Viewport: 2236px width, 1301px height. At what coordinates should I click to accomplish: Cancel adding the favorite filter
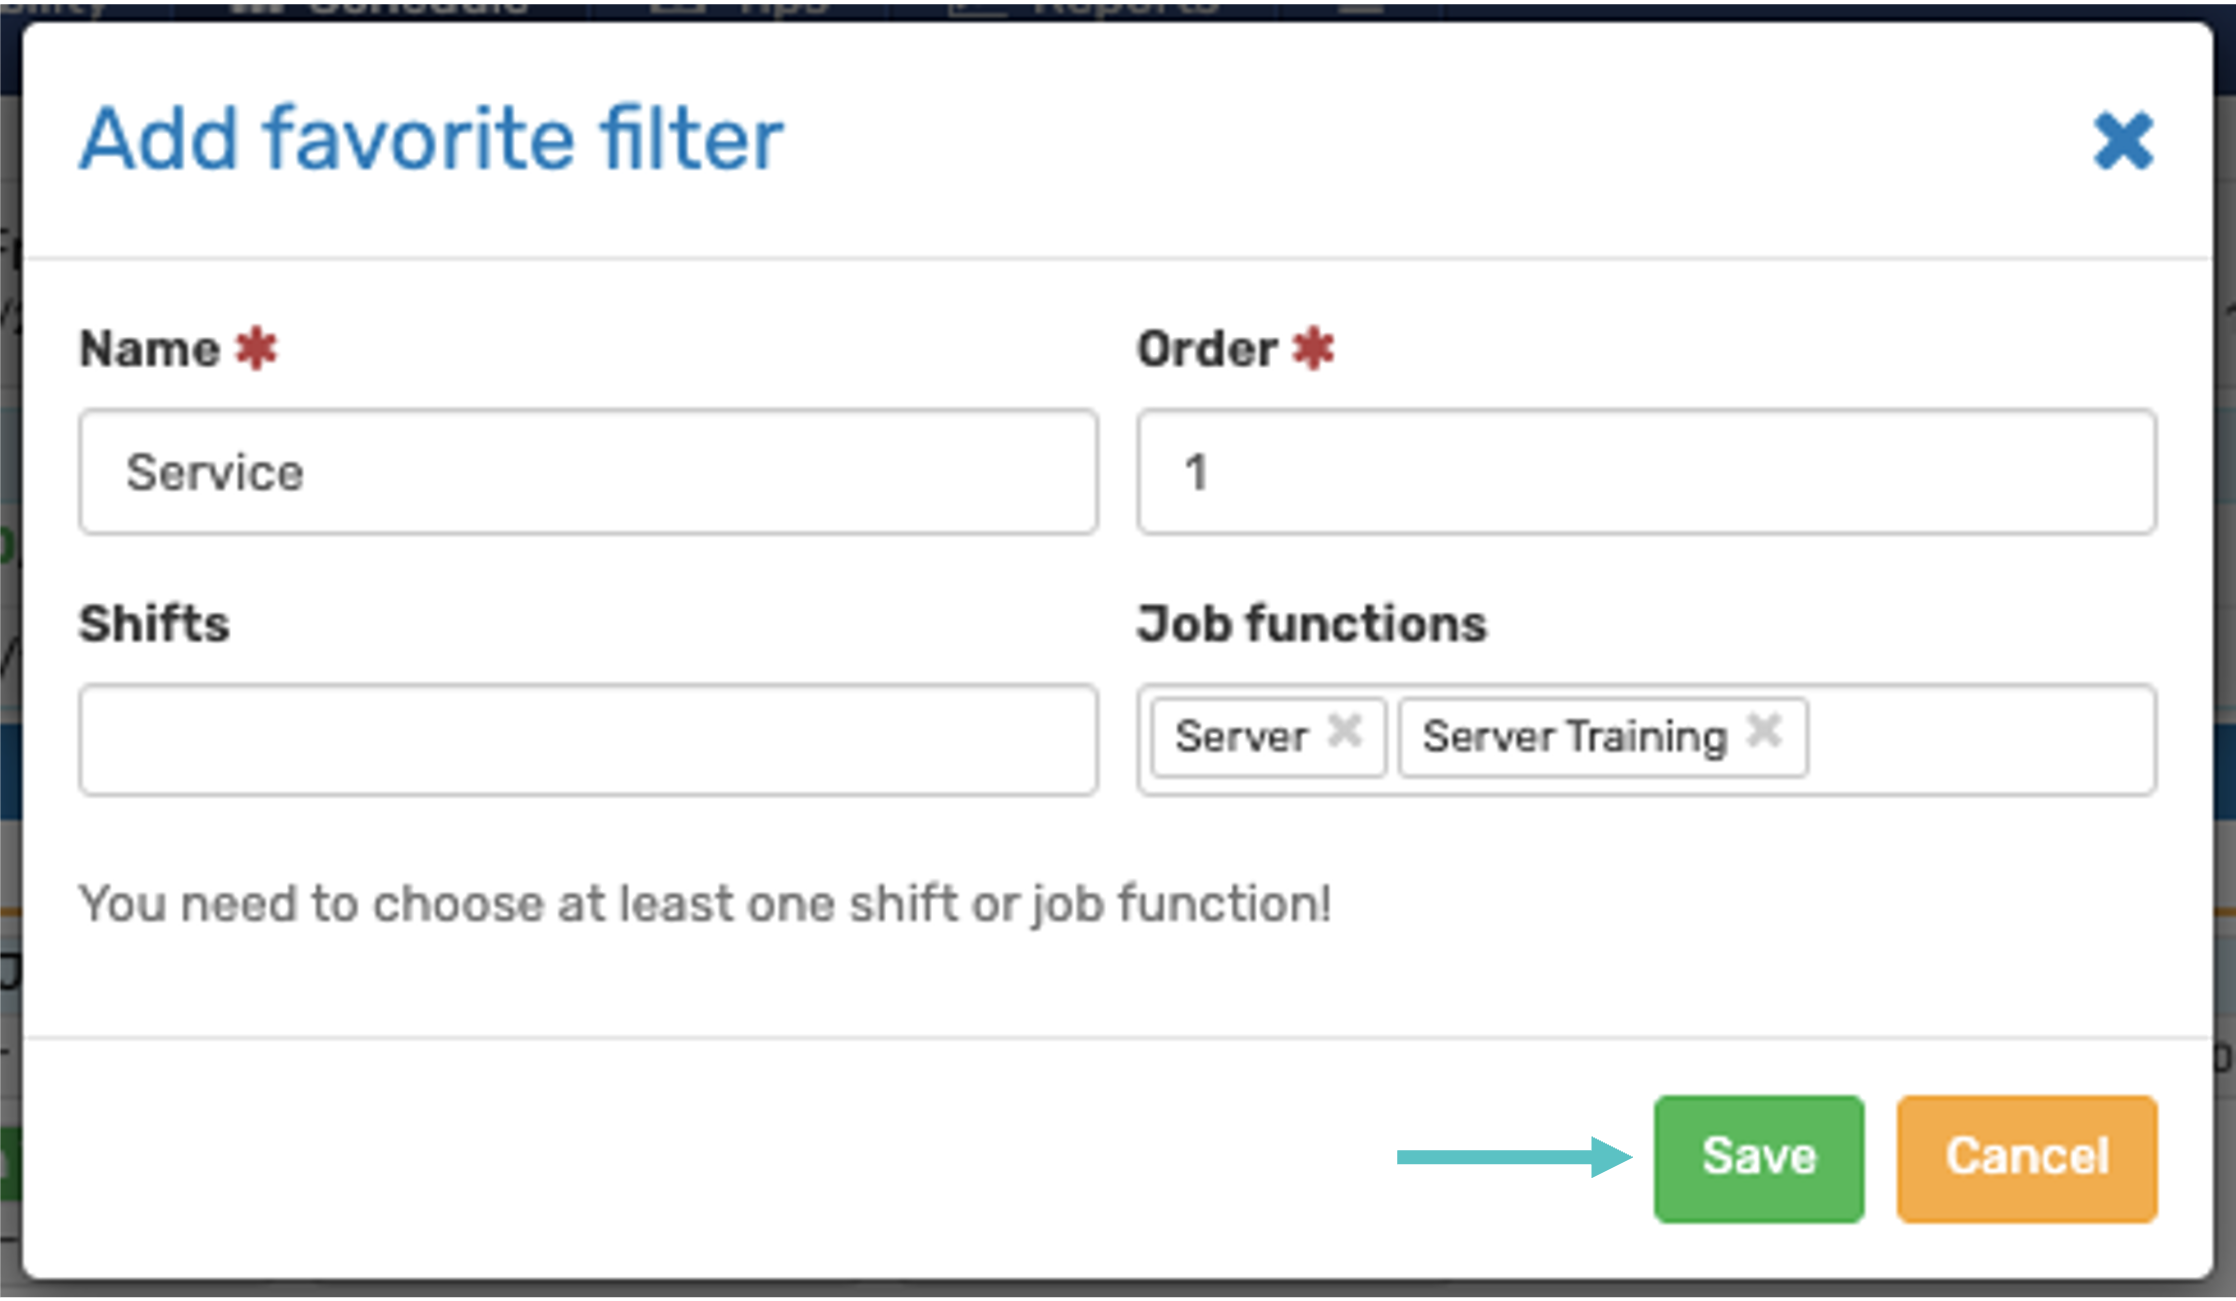point(2026,1158)
